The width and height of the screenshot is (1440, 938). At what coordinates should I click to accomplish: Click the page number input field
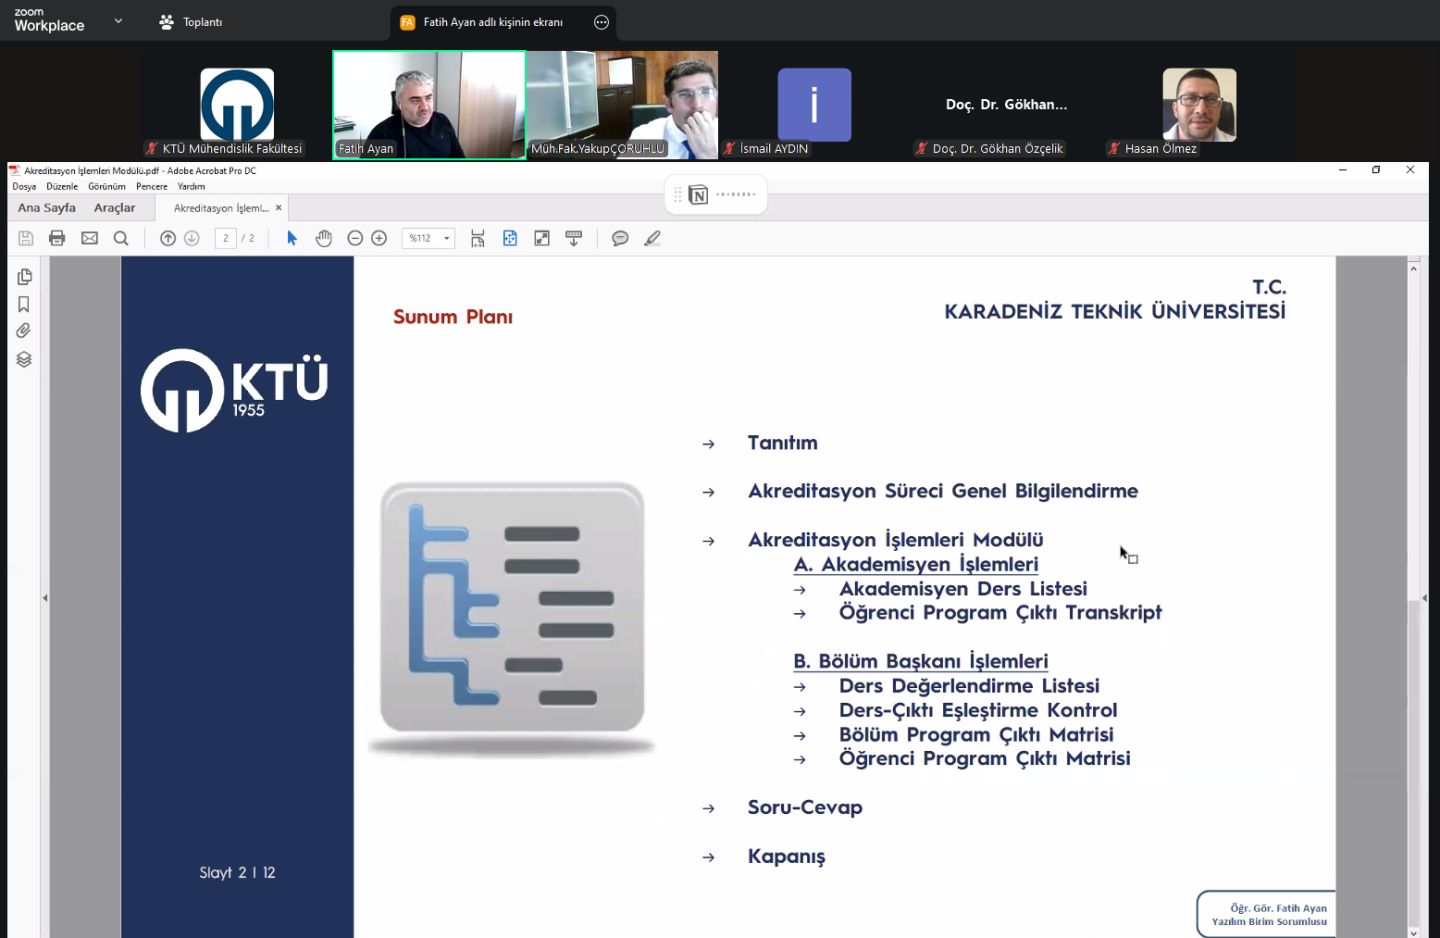click(x=226, y=238)
